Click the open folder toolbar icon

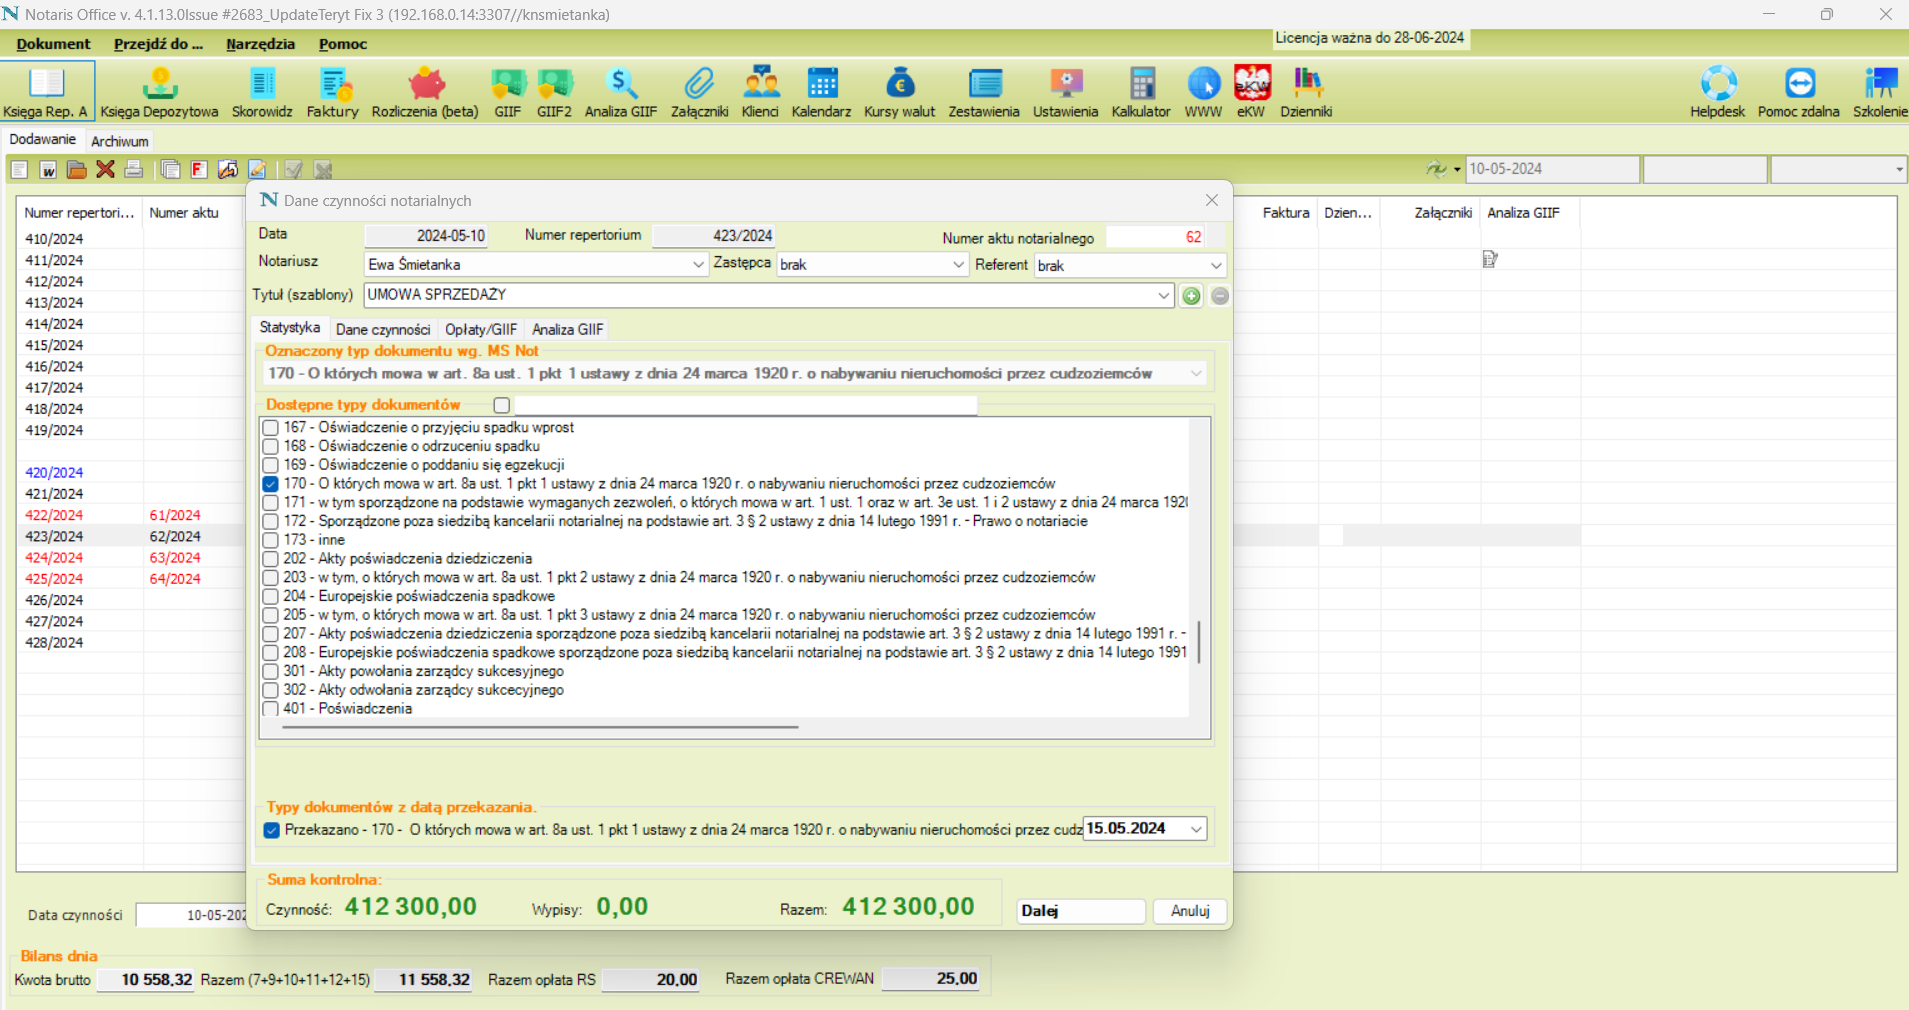[76, 169]
